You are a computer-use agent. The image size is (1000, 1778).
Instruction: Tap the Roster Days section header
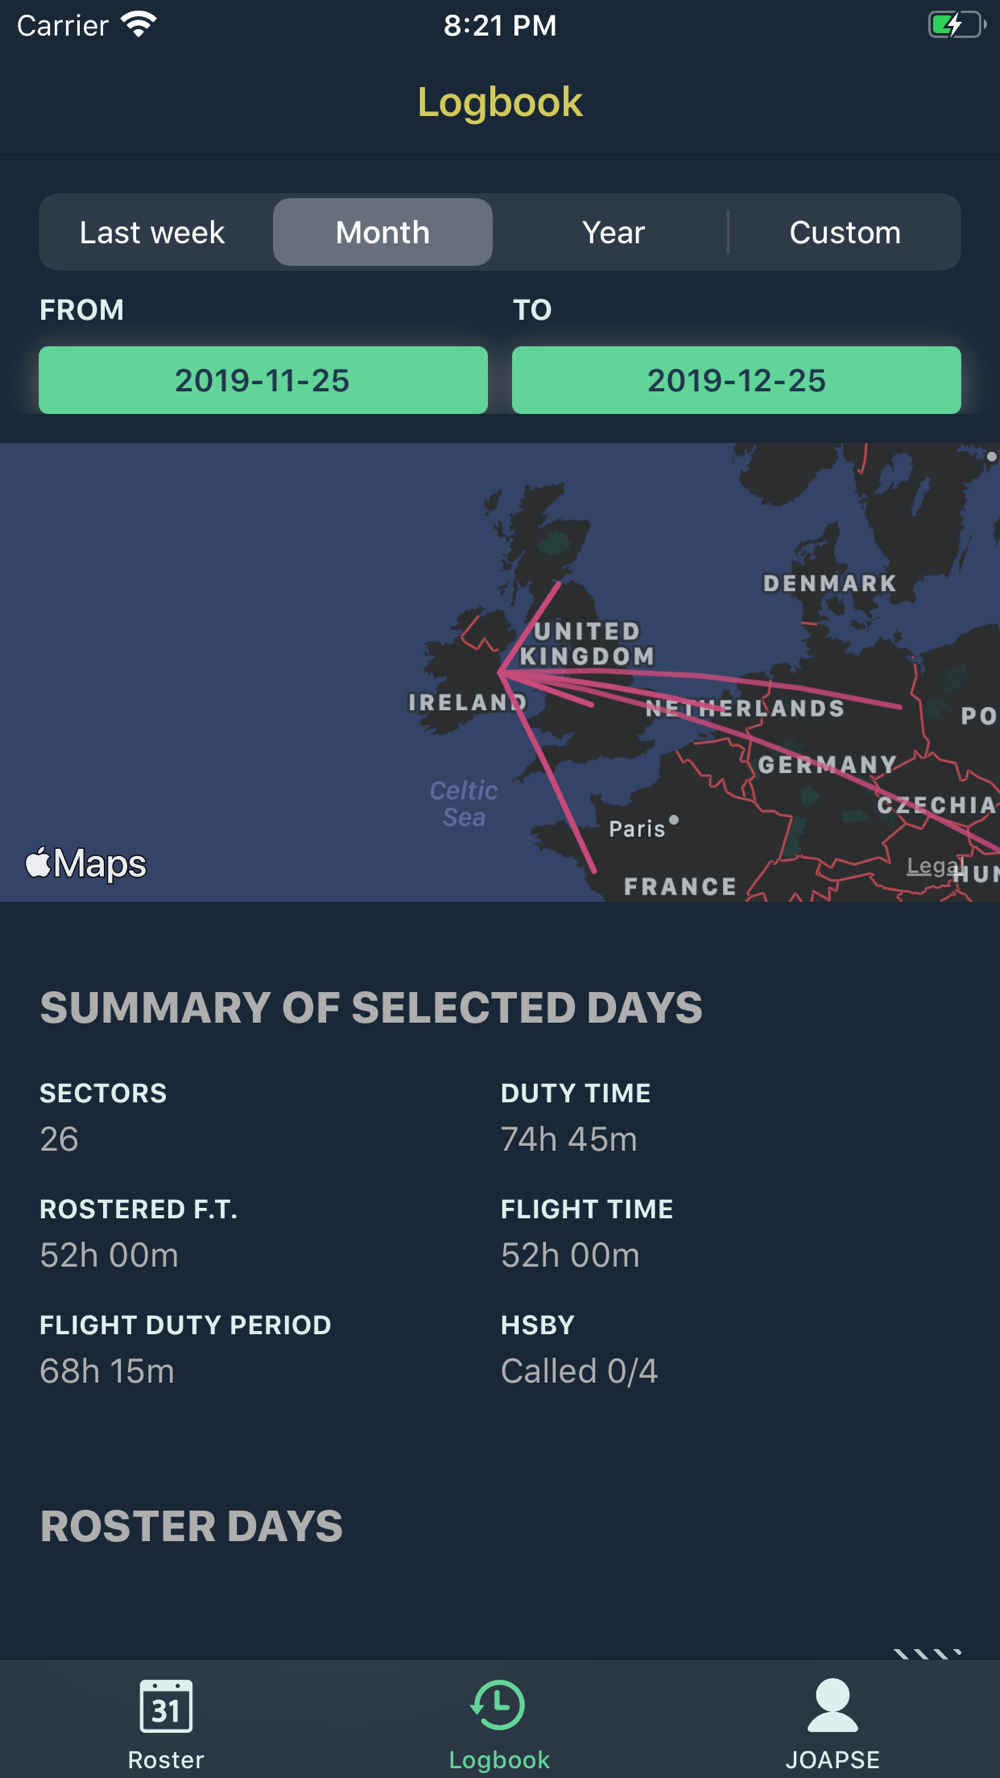(x=191, y=1526)
